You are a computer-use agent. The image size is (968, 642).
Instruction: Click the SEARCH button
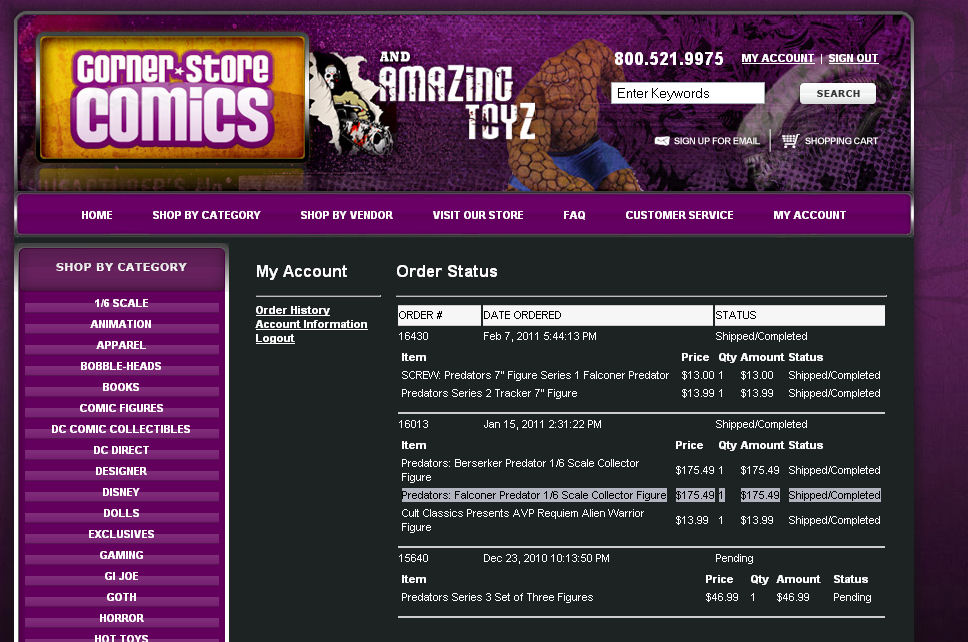pyautogui.click(x=838, y=93)
